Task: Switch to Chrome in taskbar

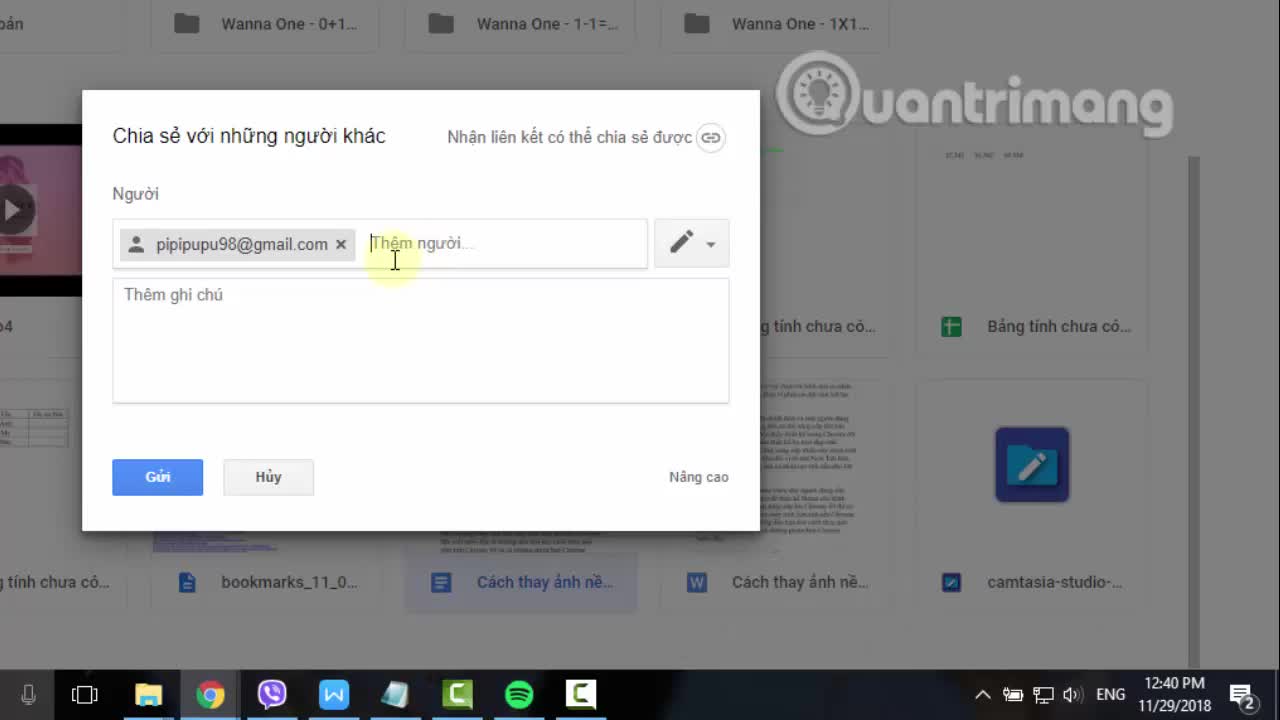Action: coord(210,694)
